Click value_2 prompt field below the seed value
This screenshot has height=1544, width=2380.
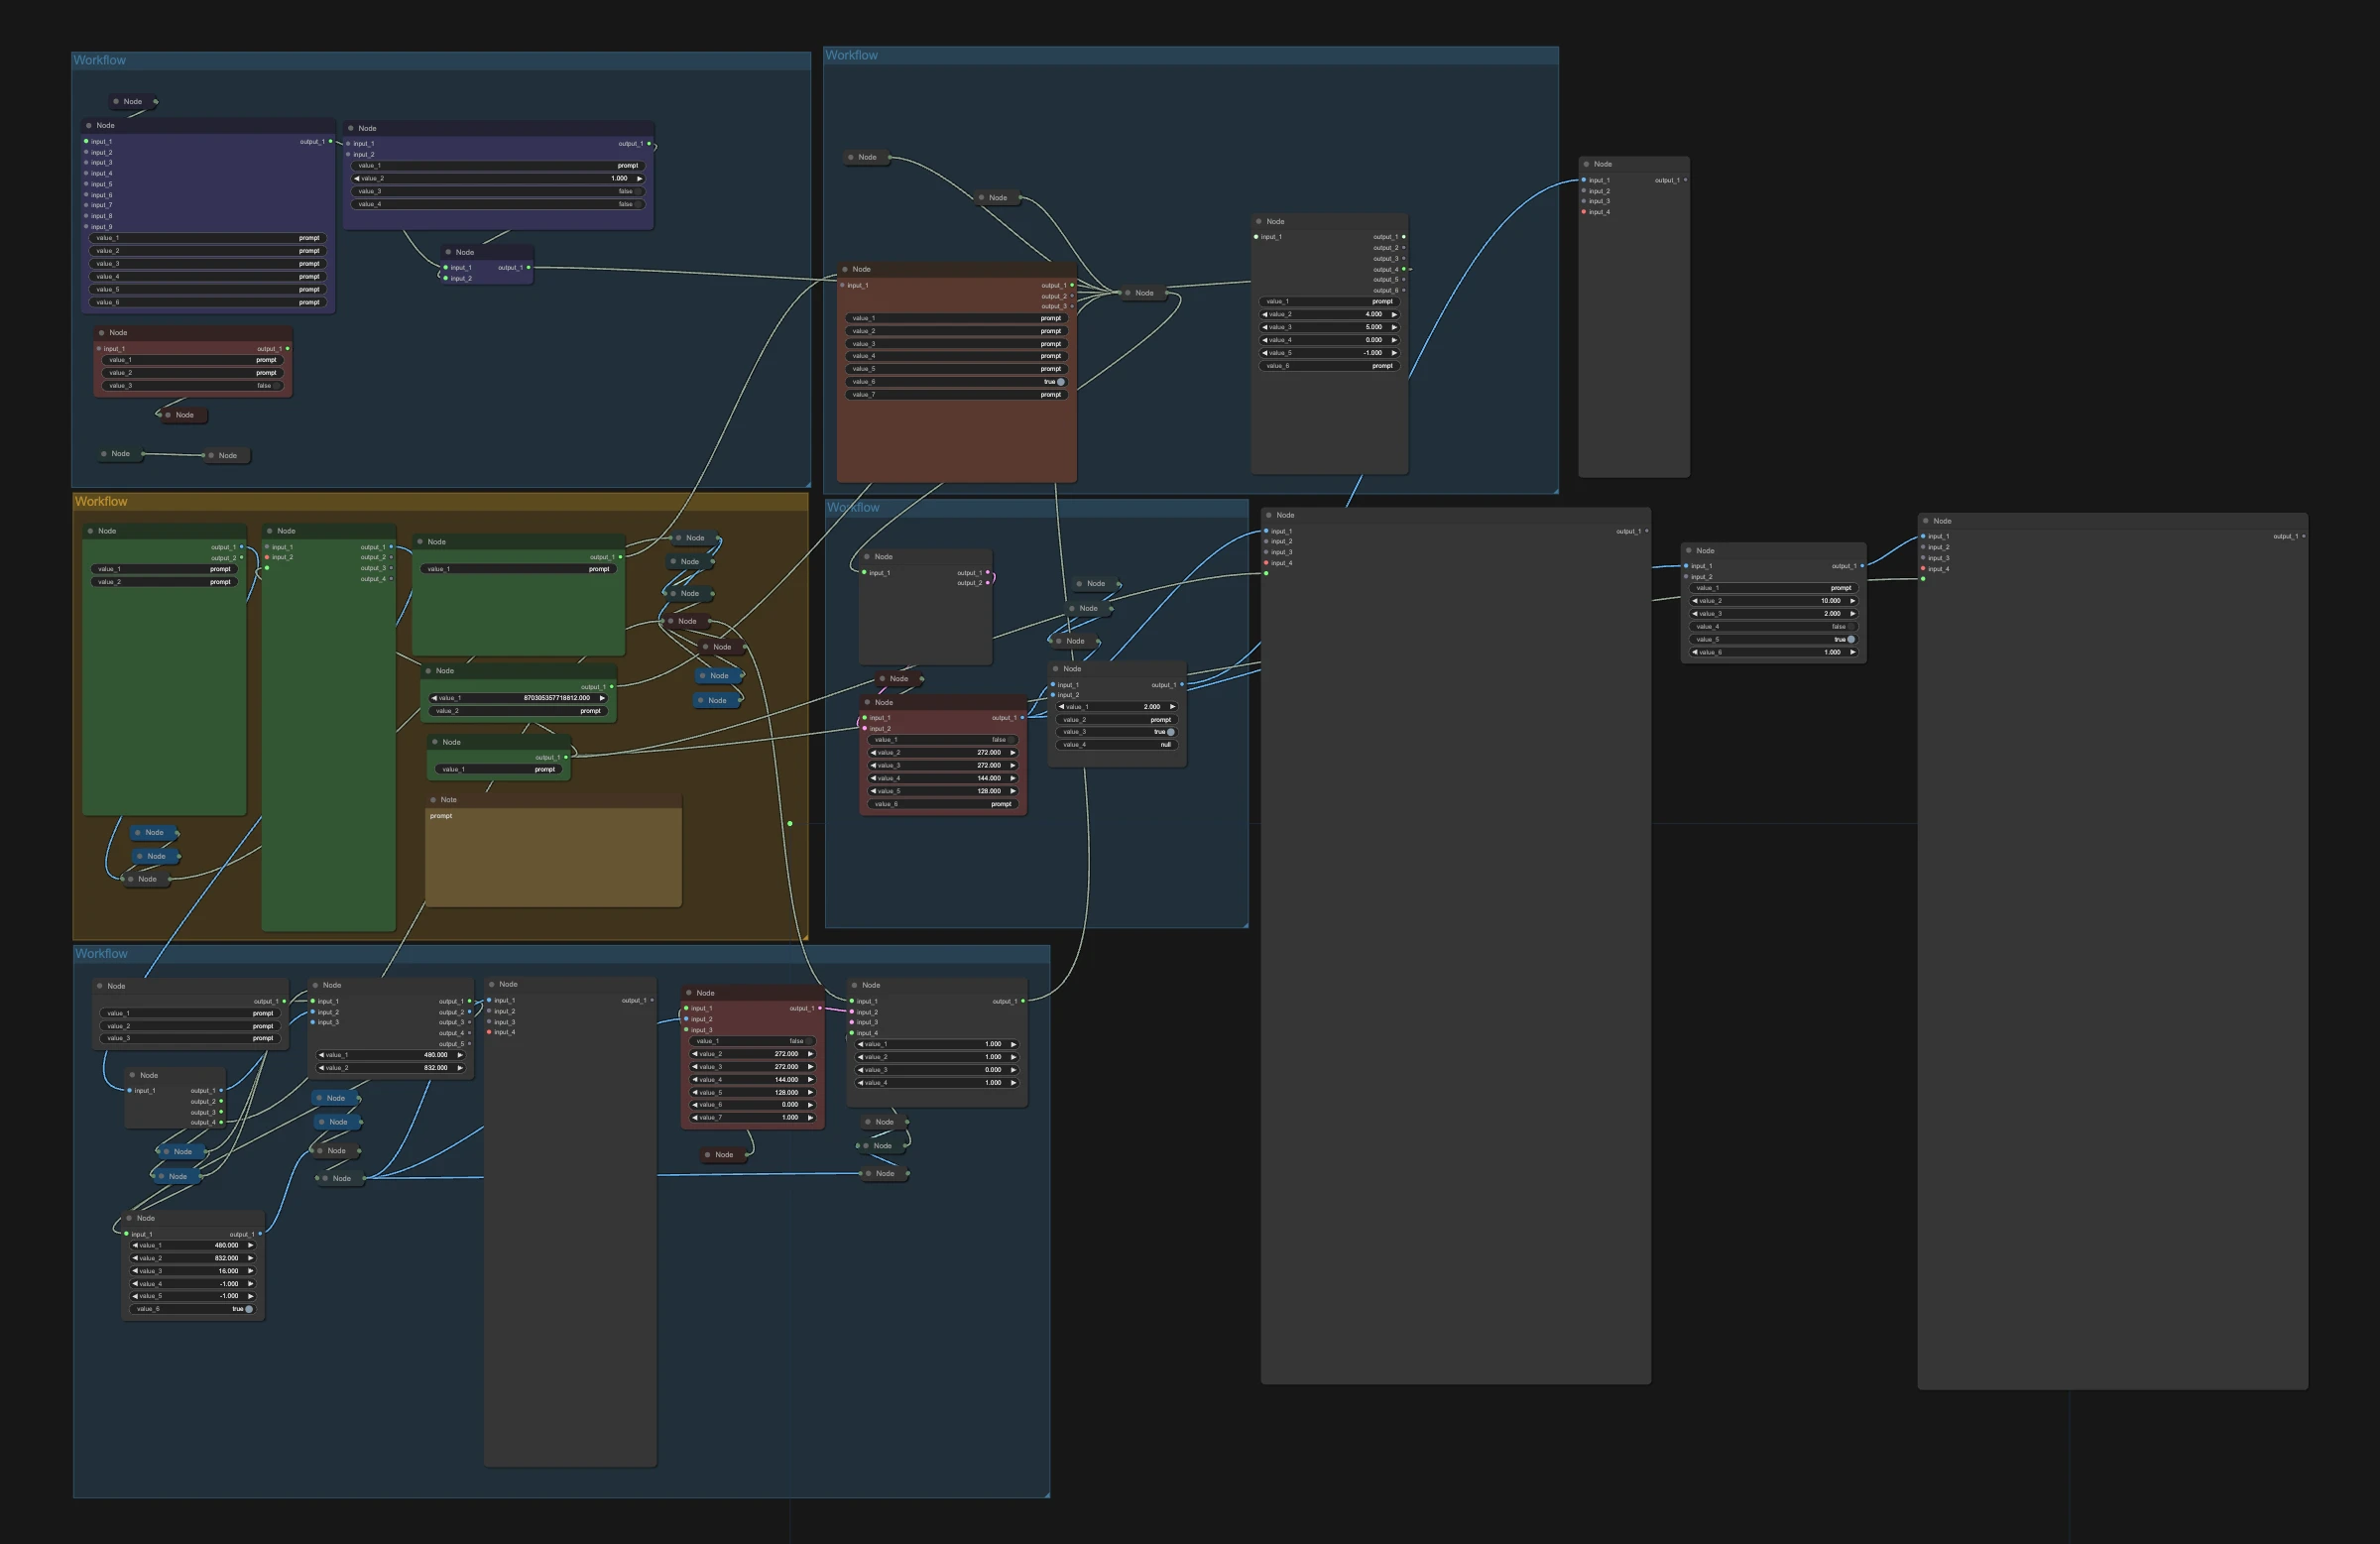pyautogui.click(x=519, y=711)
